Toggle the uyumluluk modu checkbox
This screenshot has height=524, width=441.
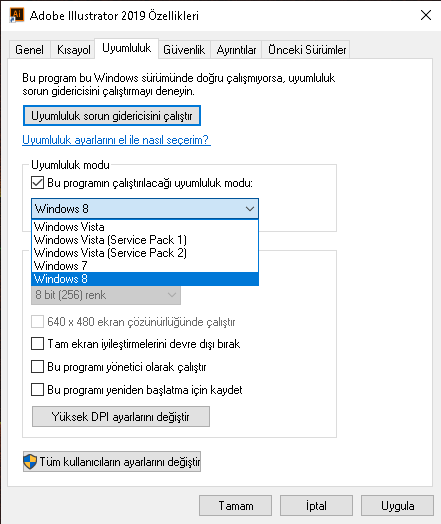click(x=37, y=183)
